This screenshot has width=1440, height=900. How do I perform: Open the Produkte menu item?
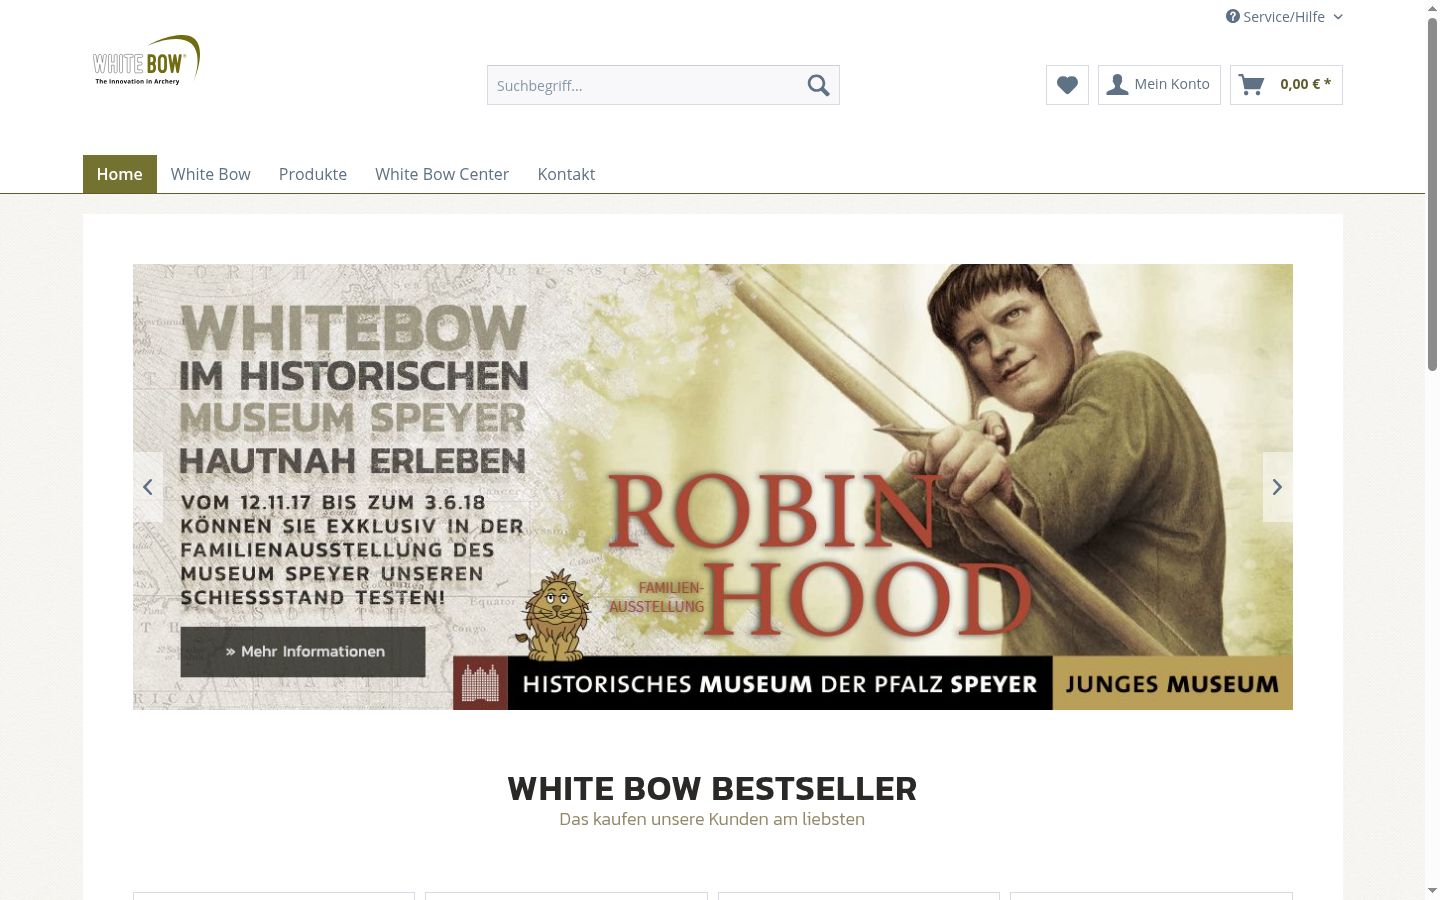pyautogui.click(x=313, y=174)
